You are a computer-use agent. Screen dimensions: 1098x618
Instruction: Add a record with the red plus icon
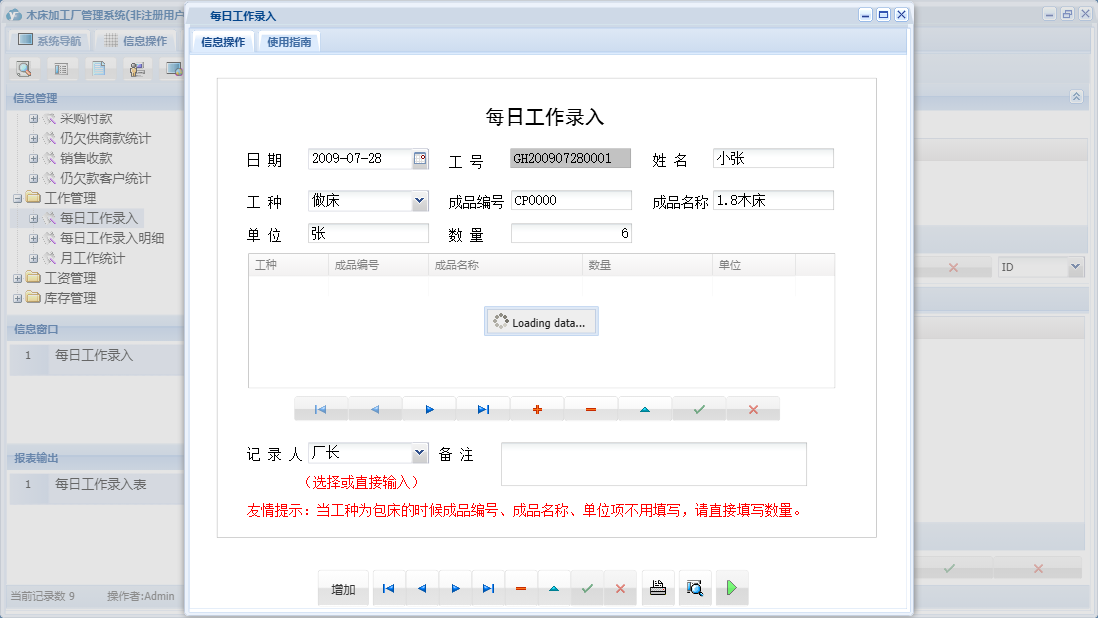tap(536, 409)
